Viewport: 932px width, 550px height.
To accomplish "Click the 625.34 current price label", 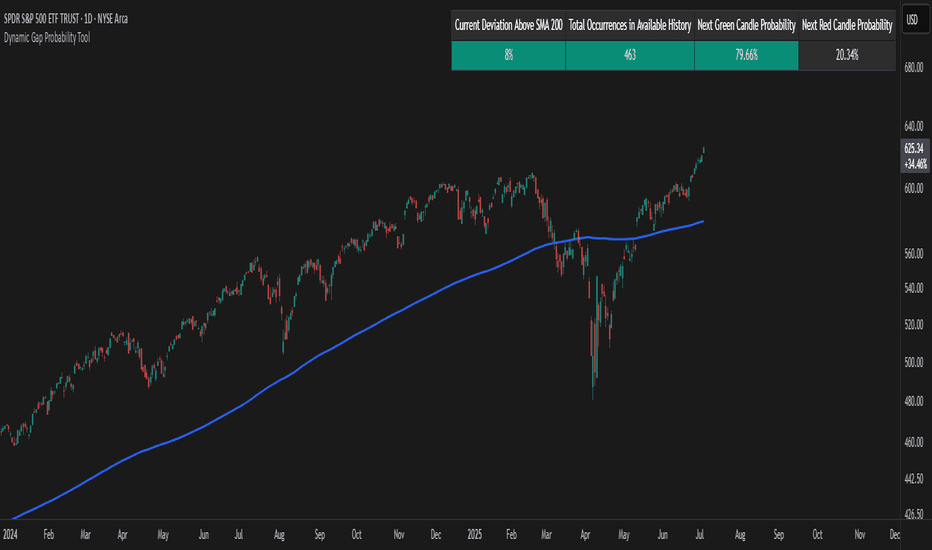I will pyautogui.click(x=912, y=147).
